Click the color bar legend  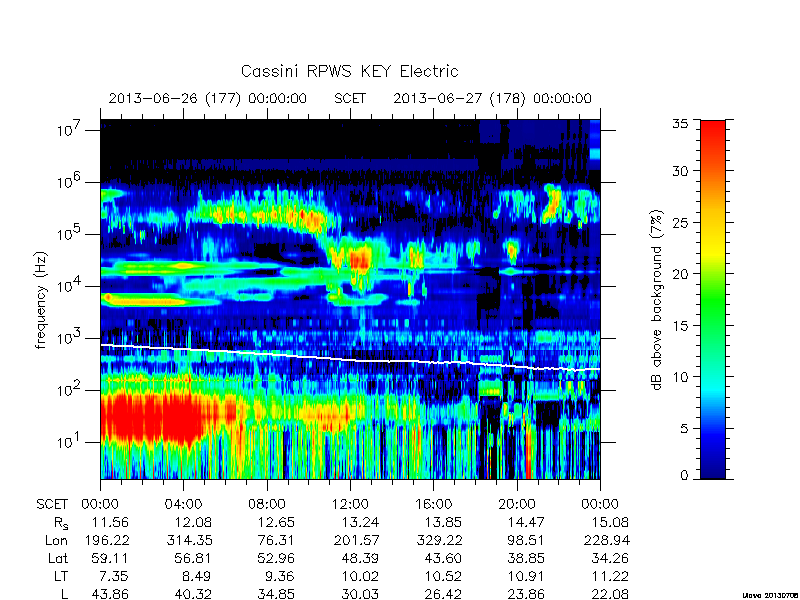(x=713, y=299)
